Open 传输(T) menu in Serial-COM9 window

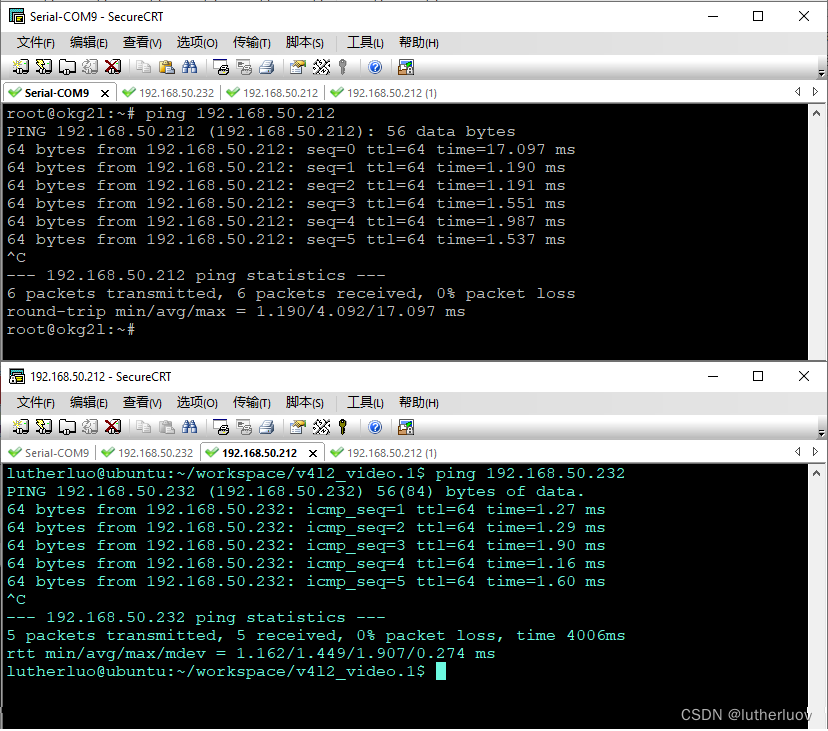[x=251, y=43]
